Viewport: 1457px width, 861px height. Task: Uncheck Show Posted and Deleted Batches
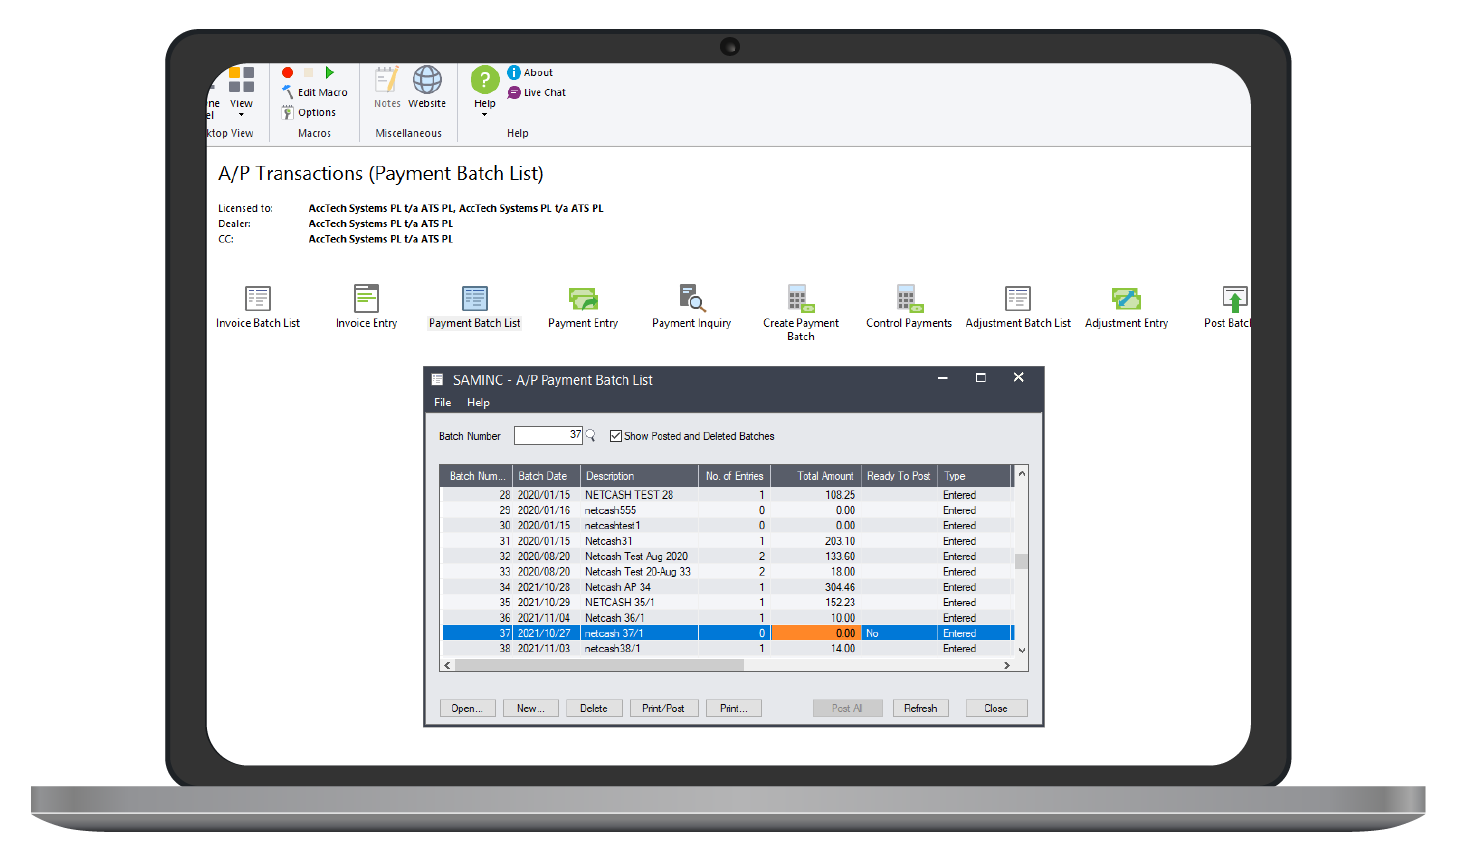pyautogui.click(x=616, y=436)
